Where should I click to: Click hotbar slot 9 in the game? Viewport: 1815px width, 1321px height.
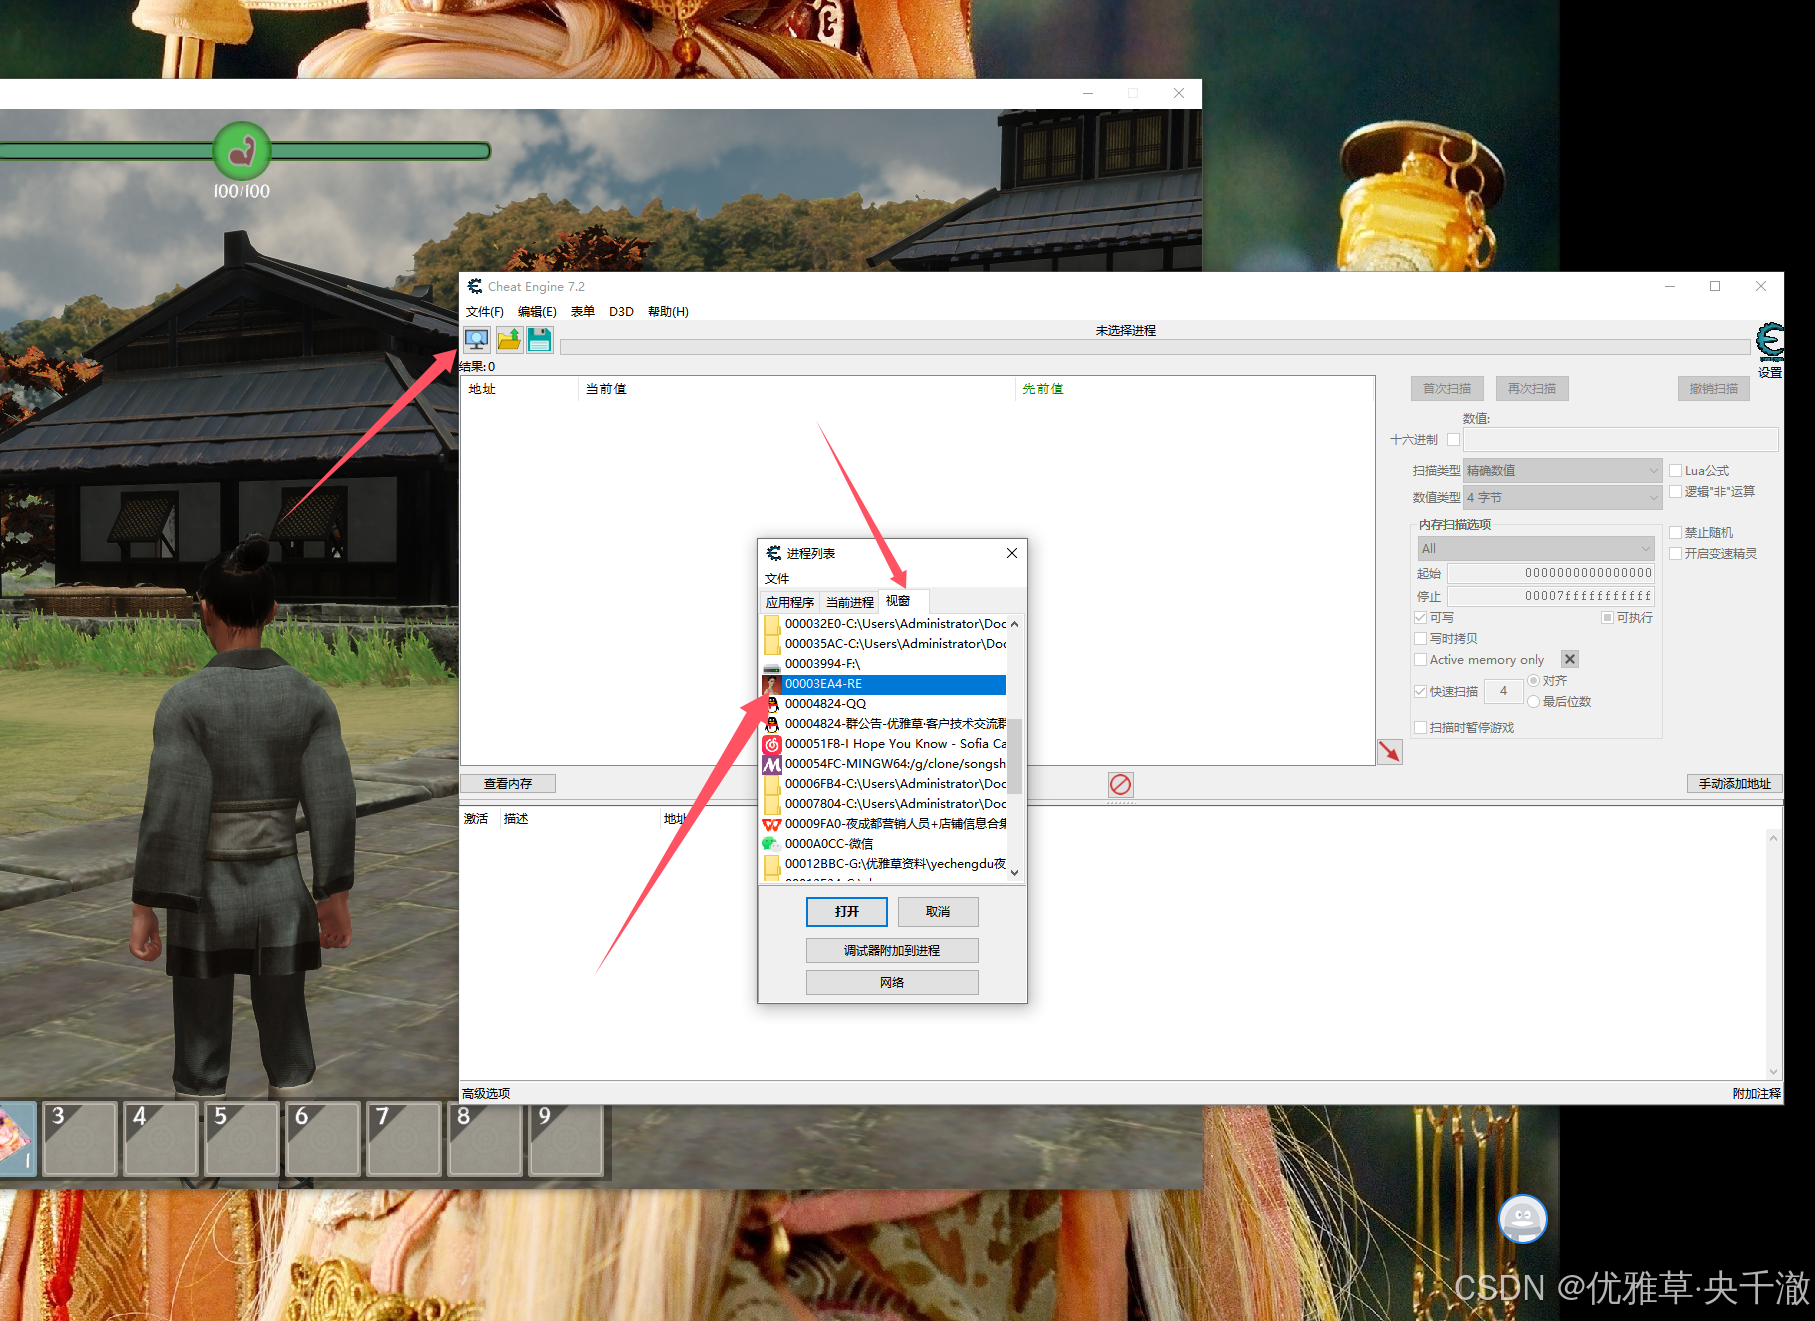[x=566, y=1138]
